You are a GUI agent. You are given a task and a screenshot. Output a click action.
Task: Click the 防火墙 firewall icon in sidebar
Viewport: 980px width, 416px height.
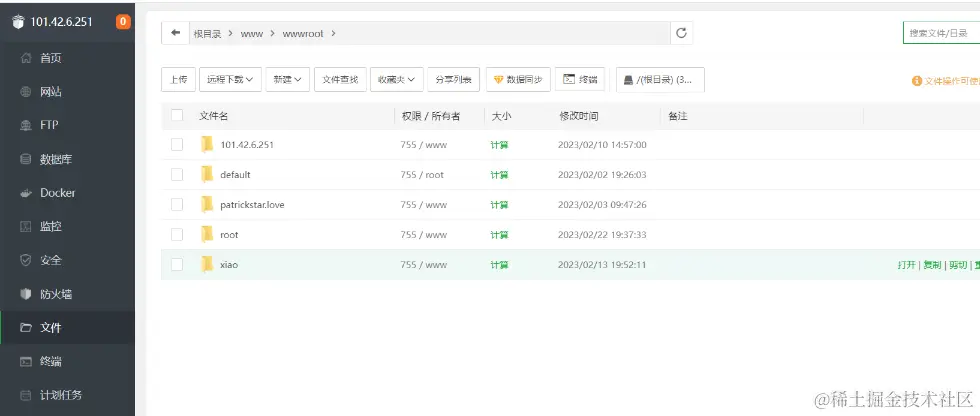pos(26,294)
